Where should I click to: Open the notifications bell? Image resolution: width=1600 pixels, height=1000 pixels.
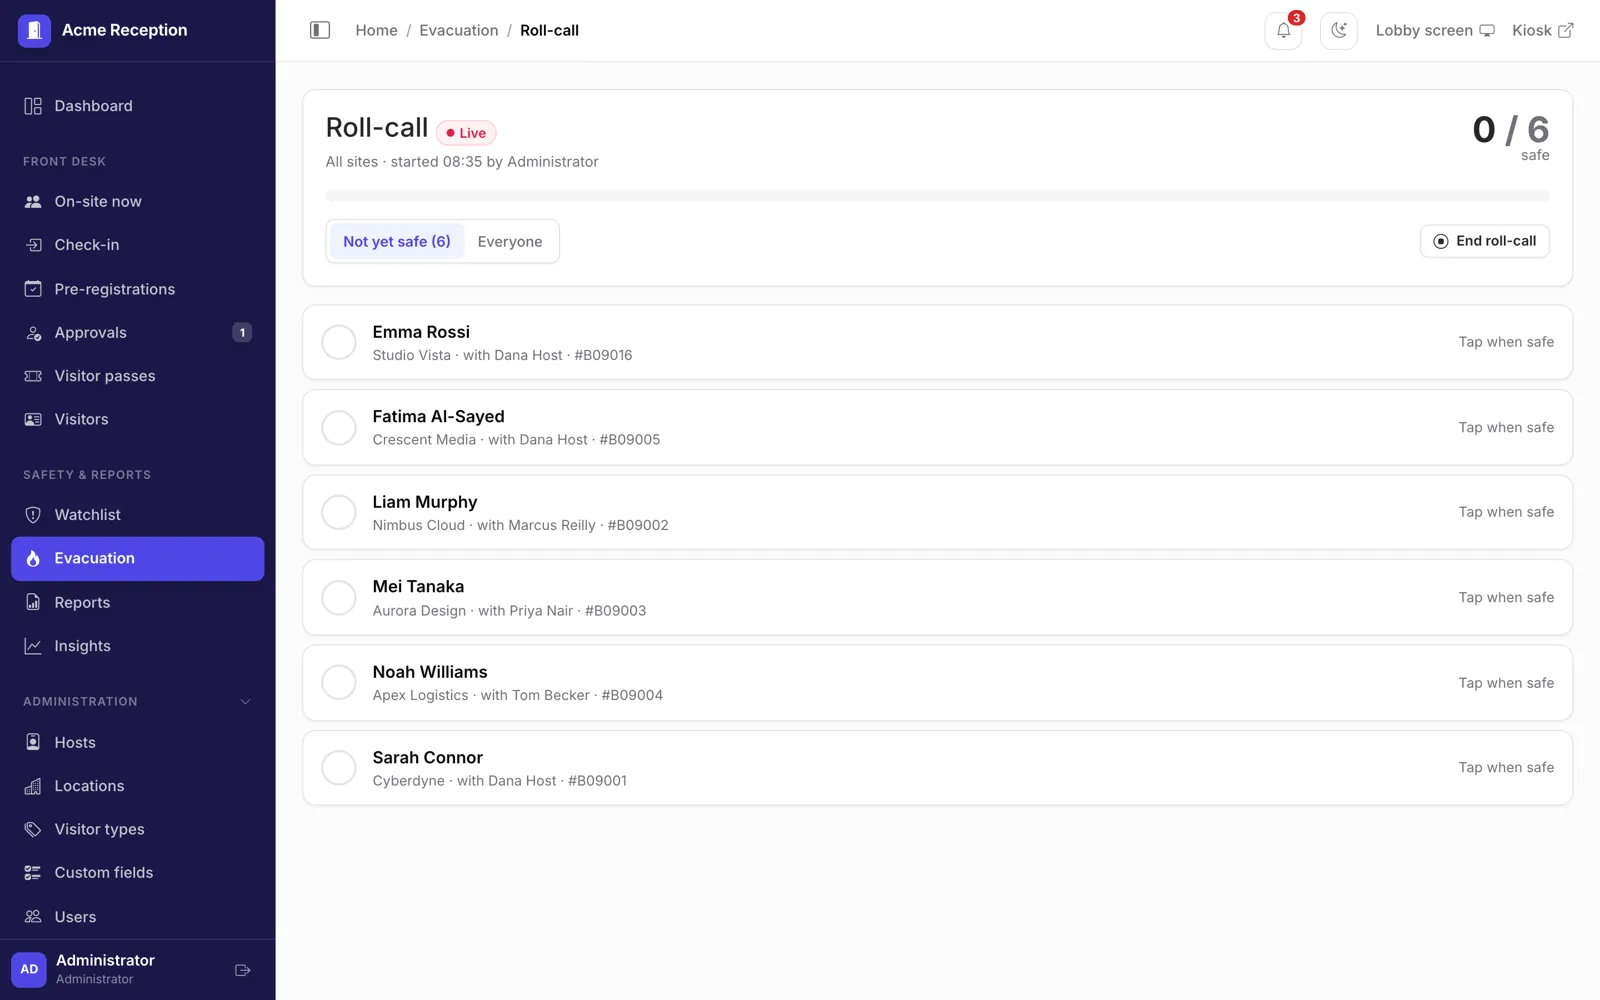1284,30
